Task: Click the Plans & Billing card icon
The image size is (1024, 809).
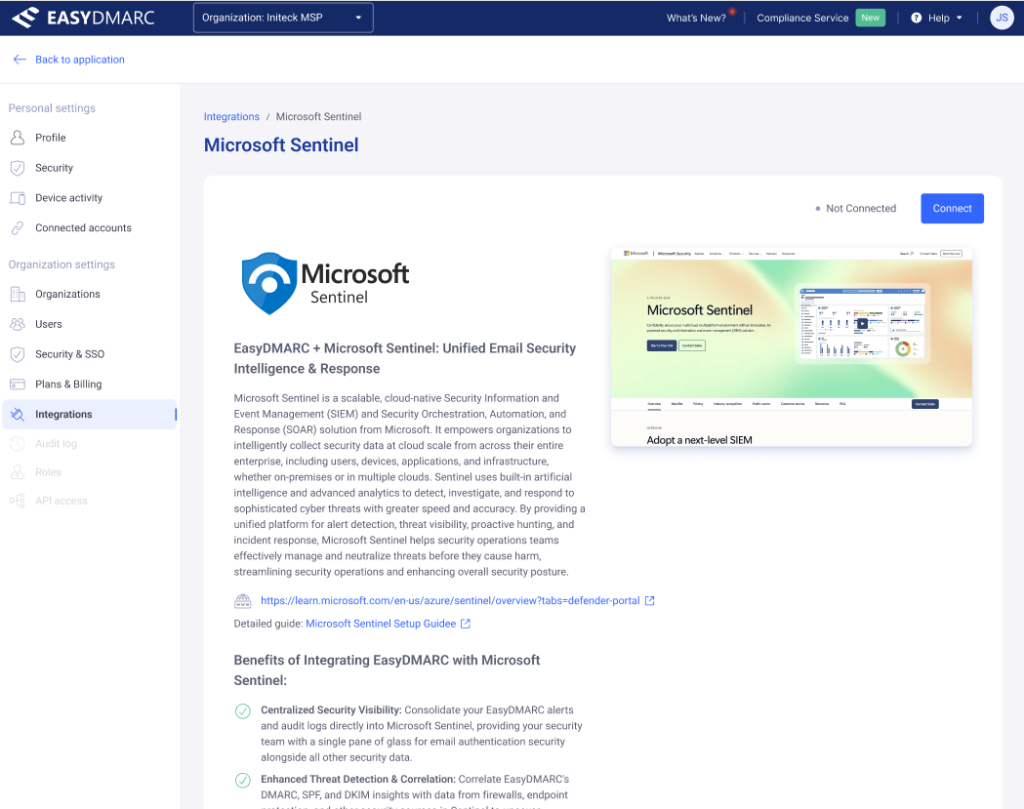Action: pos(18,384)
